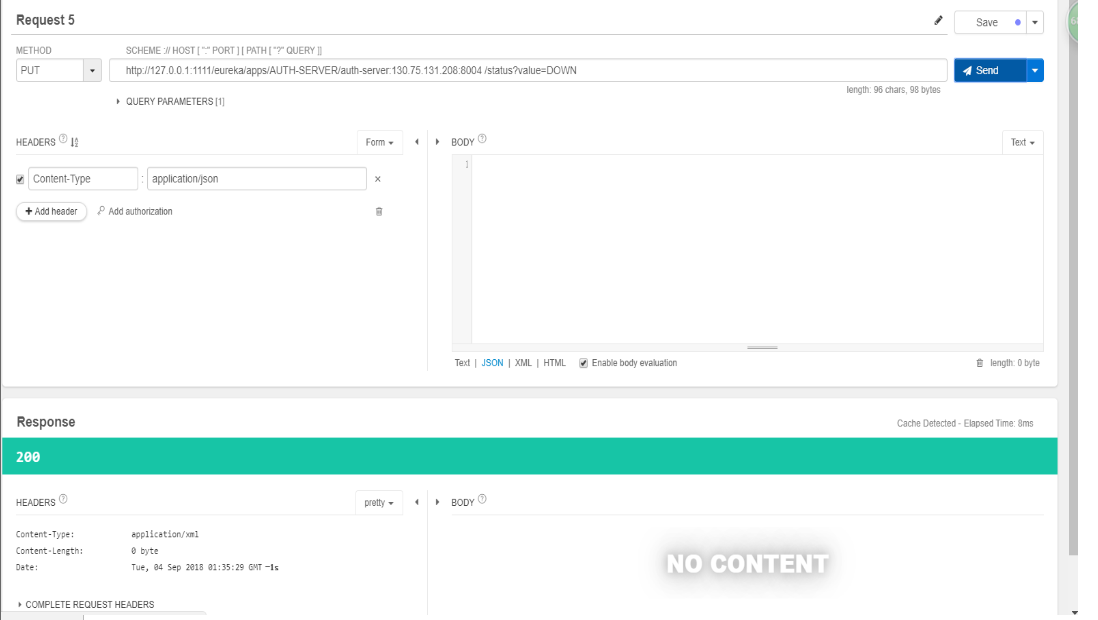1098x620 pixels.
Task: Click the pencil icon to rename Request 5
Action: coord(938,19)
